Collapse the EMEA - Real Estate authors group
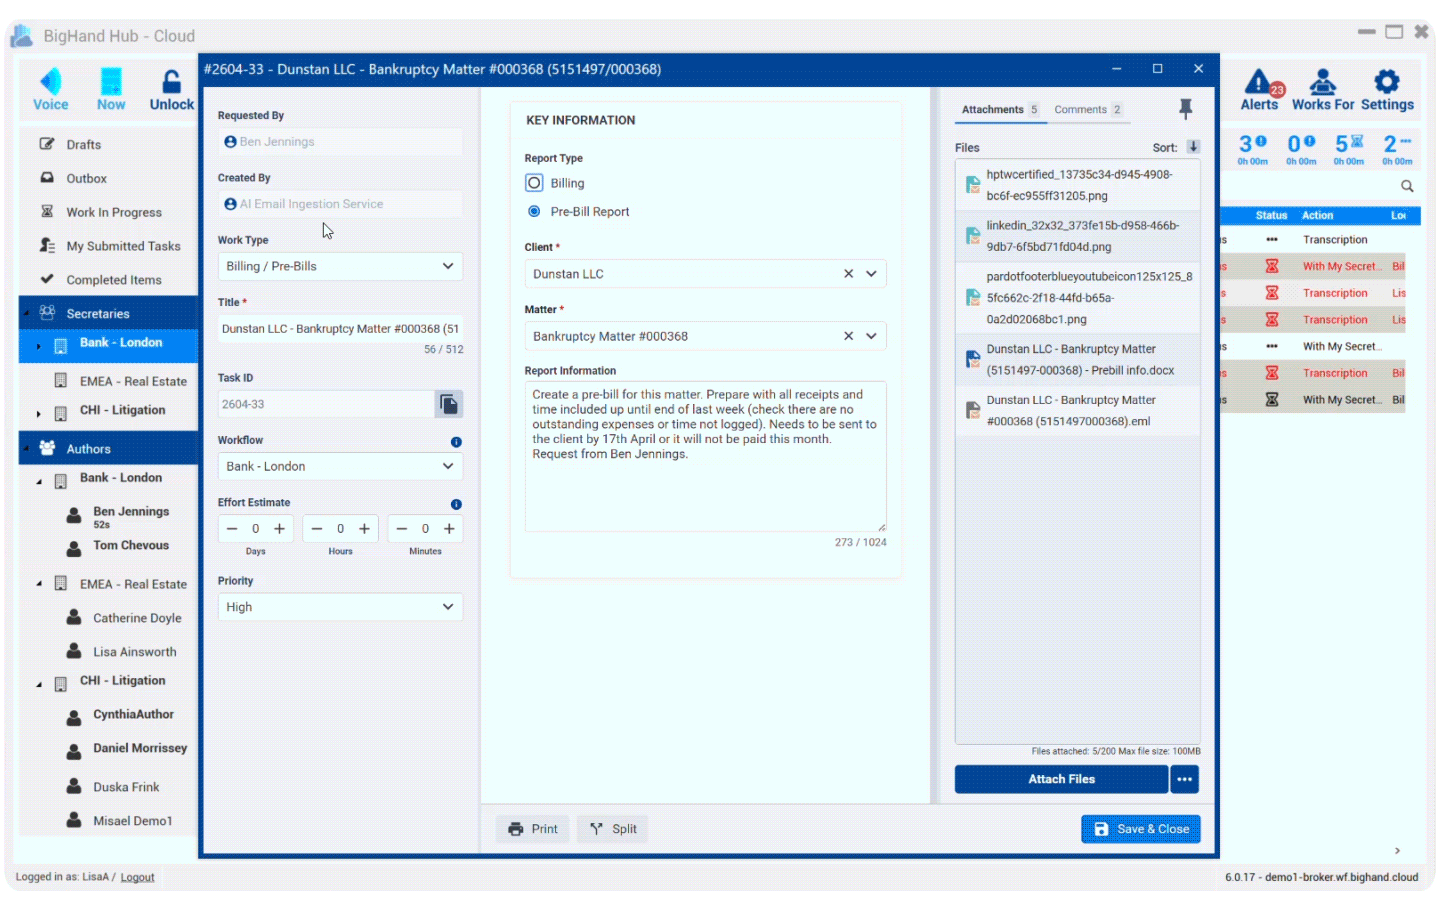This screenshot has height=920, width=1440. coord(39,584)
